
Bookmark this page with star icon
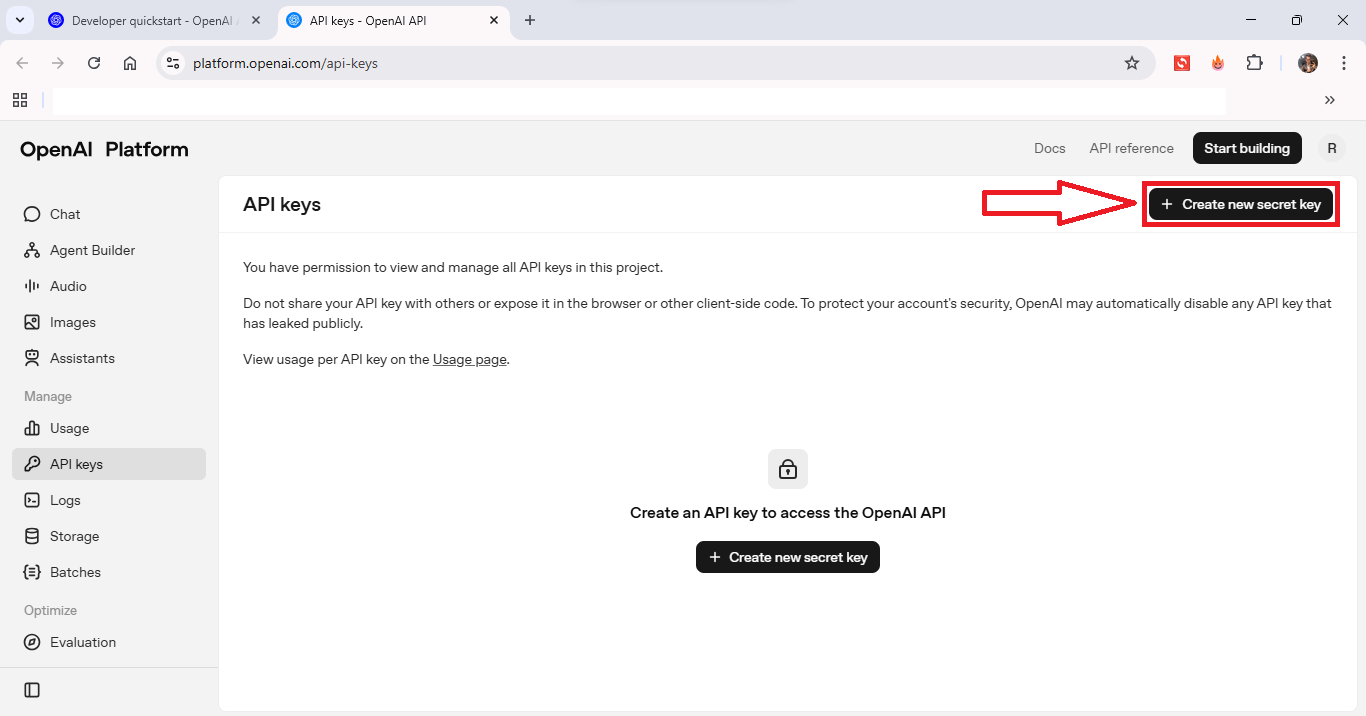(1132, 63)
